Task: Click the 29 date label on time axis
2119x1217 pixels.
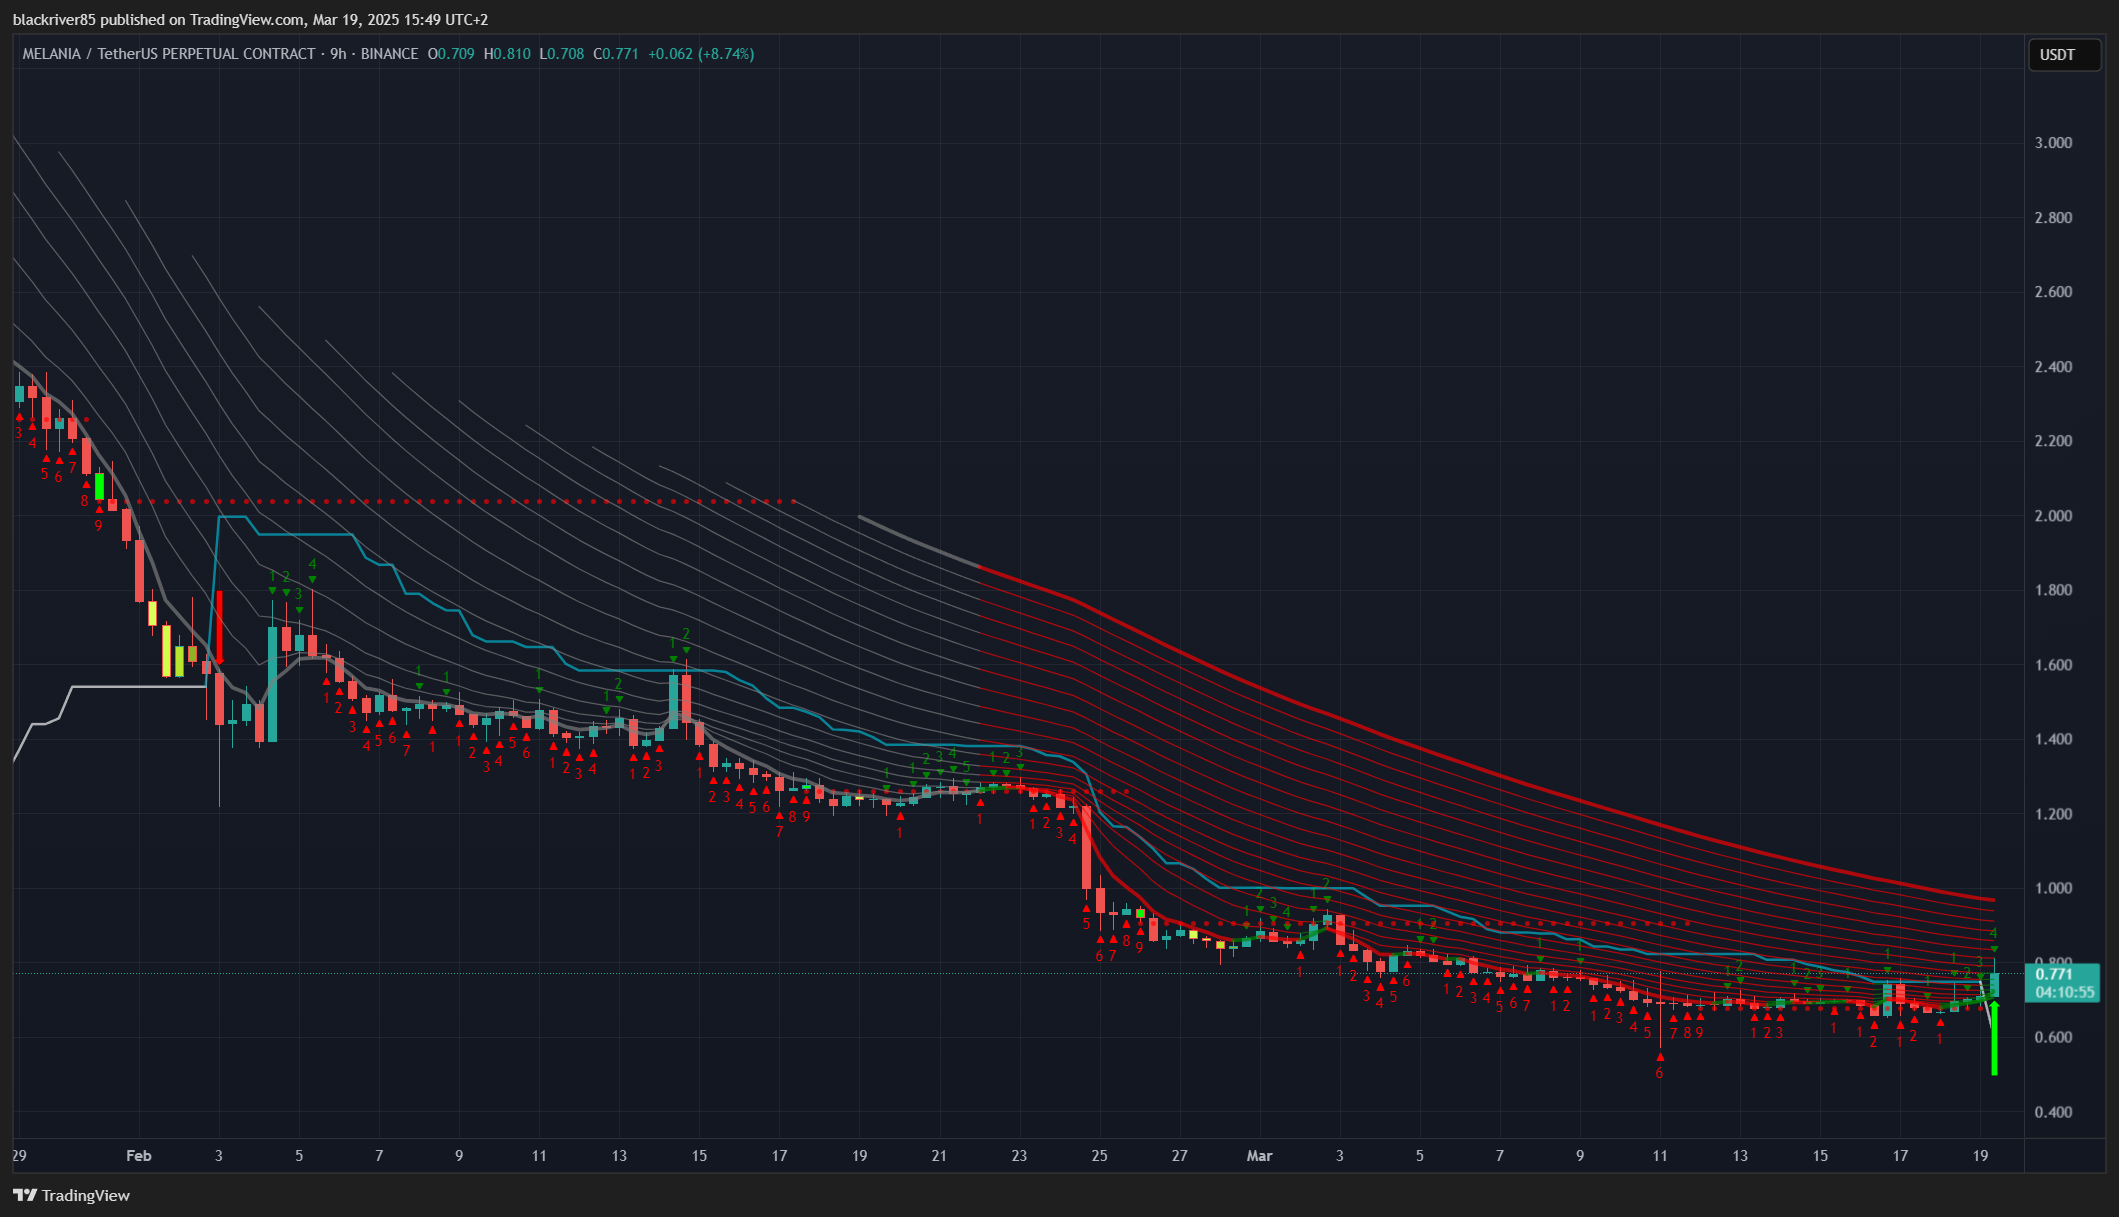Action: pos(19,1156)
